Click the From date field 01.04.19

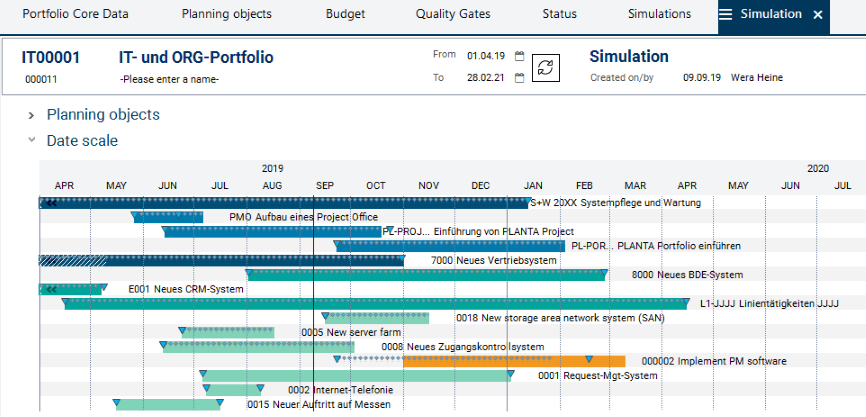[x=484, y=57]
